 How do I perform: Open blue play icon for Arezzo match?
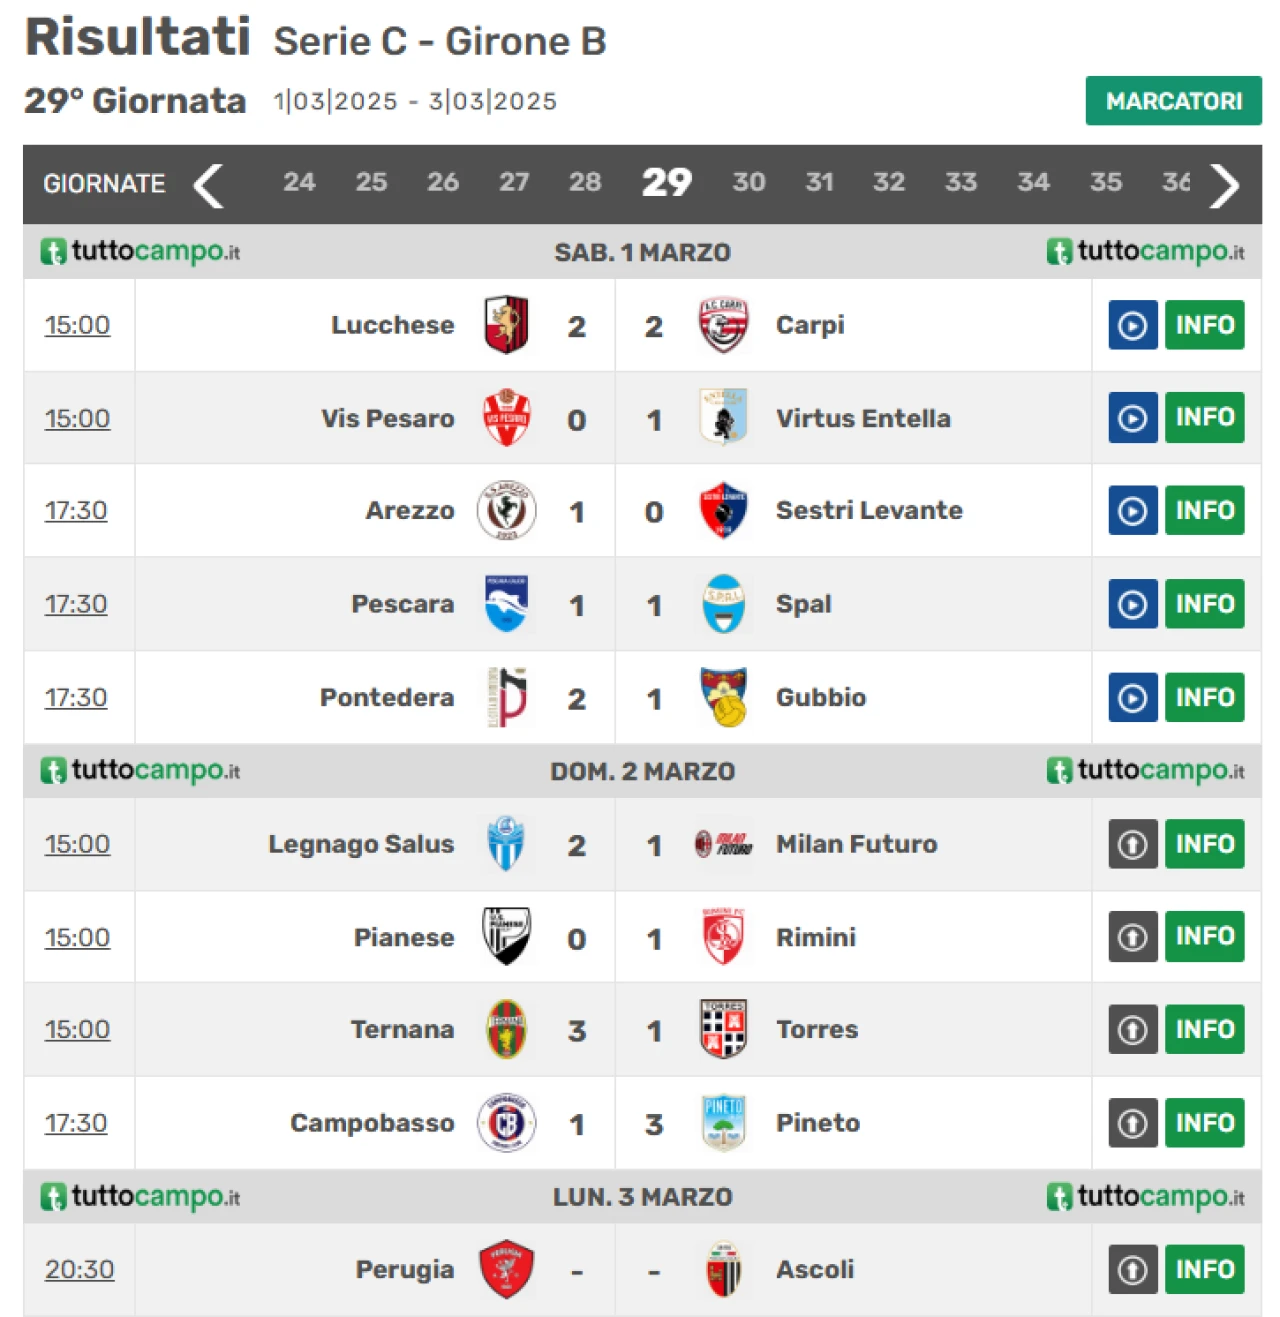[1132, 510]
